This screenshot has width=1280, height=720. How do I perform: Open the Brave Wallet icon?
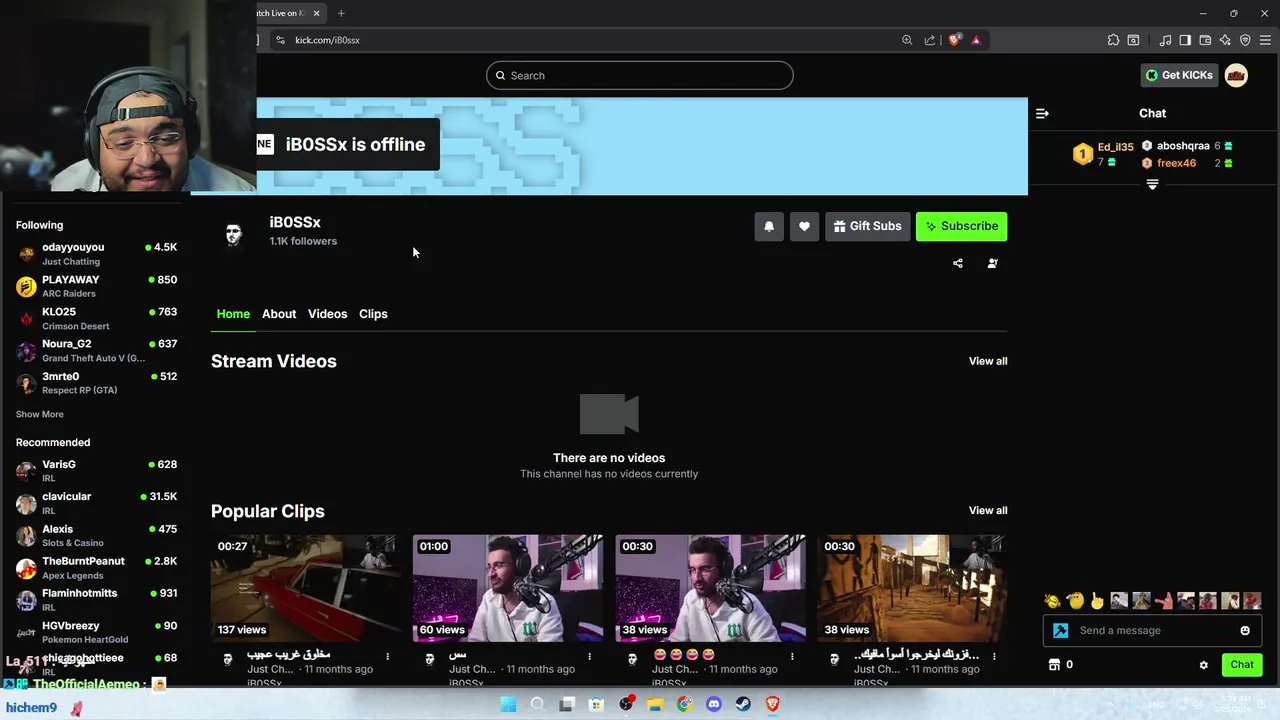[x=1205, y=40]
